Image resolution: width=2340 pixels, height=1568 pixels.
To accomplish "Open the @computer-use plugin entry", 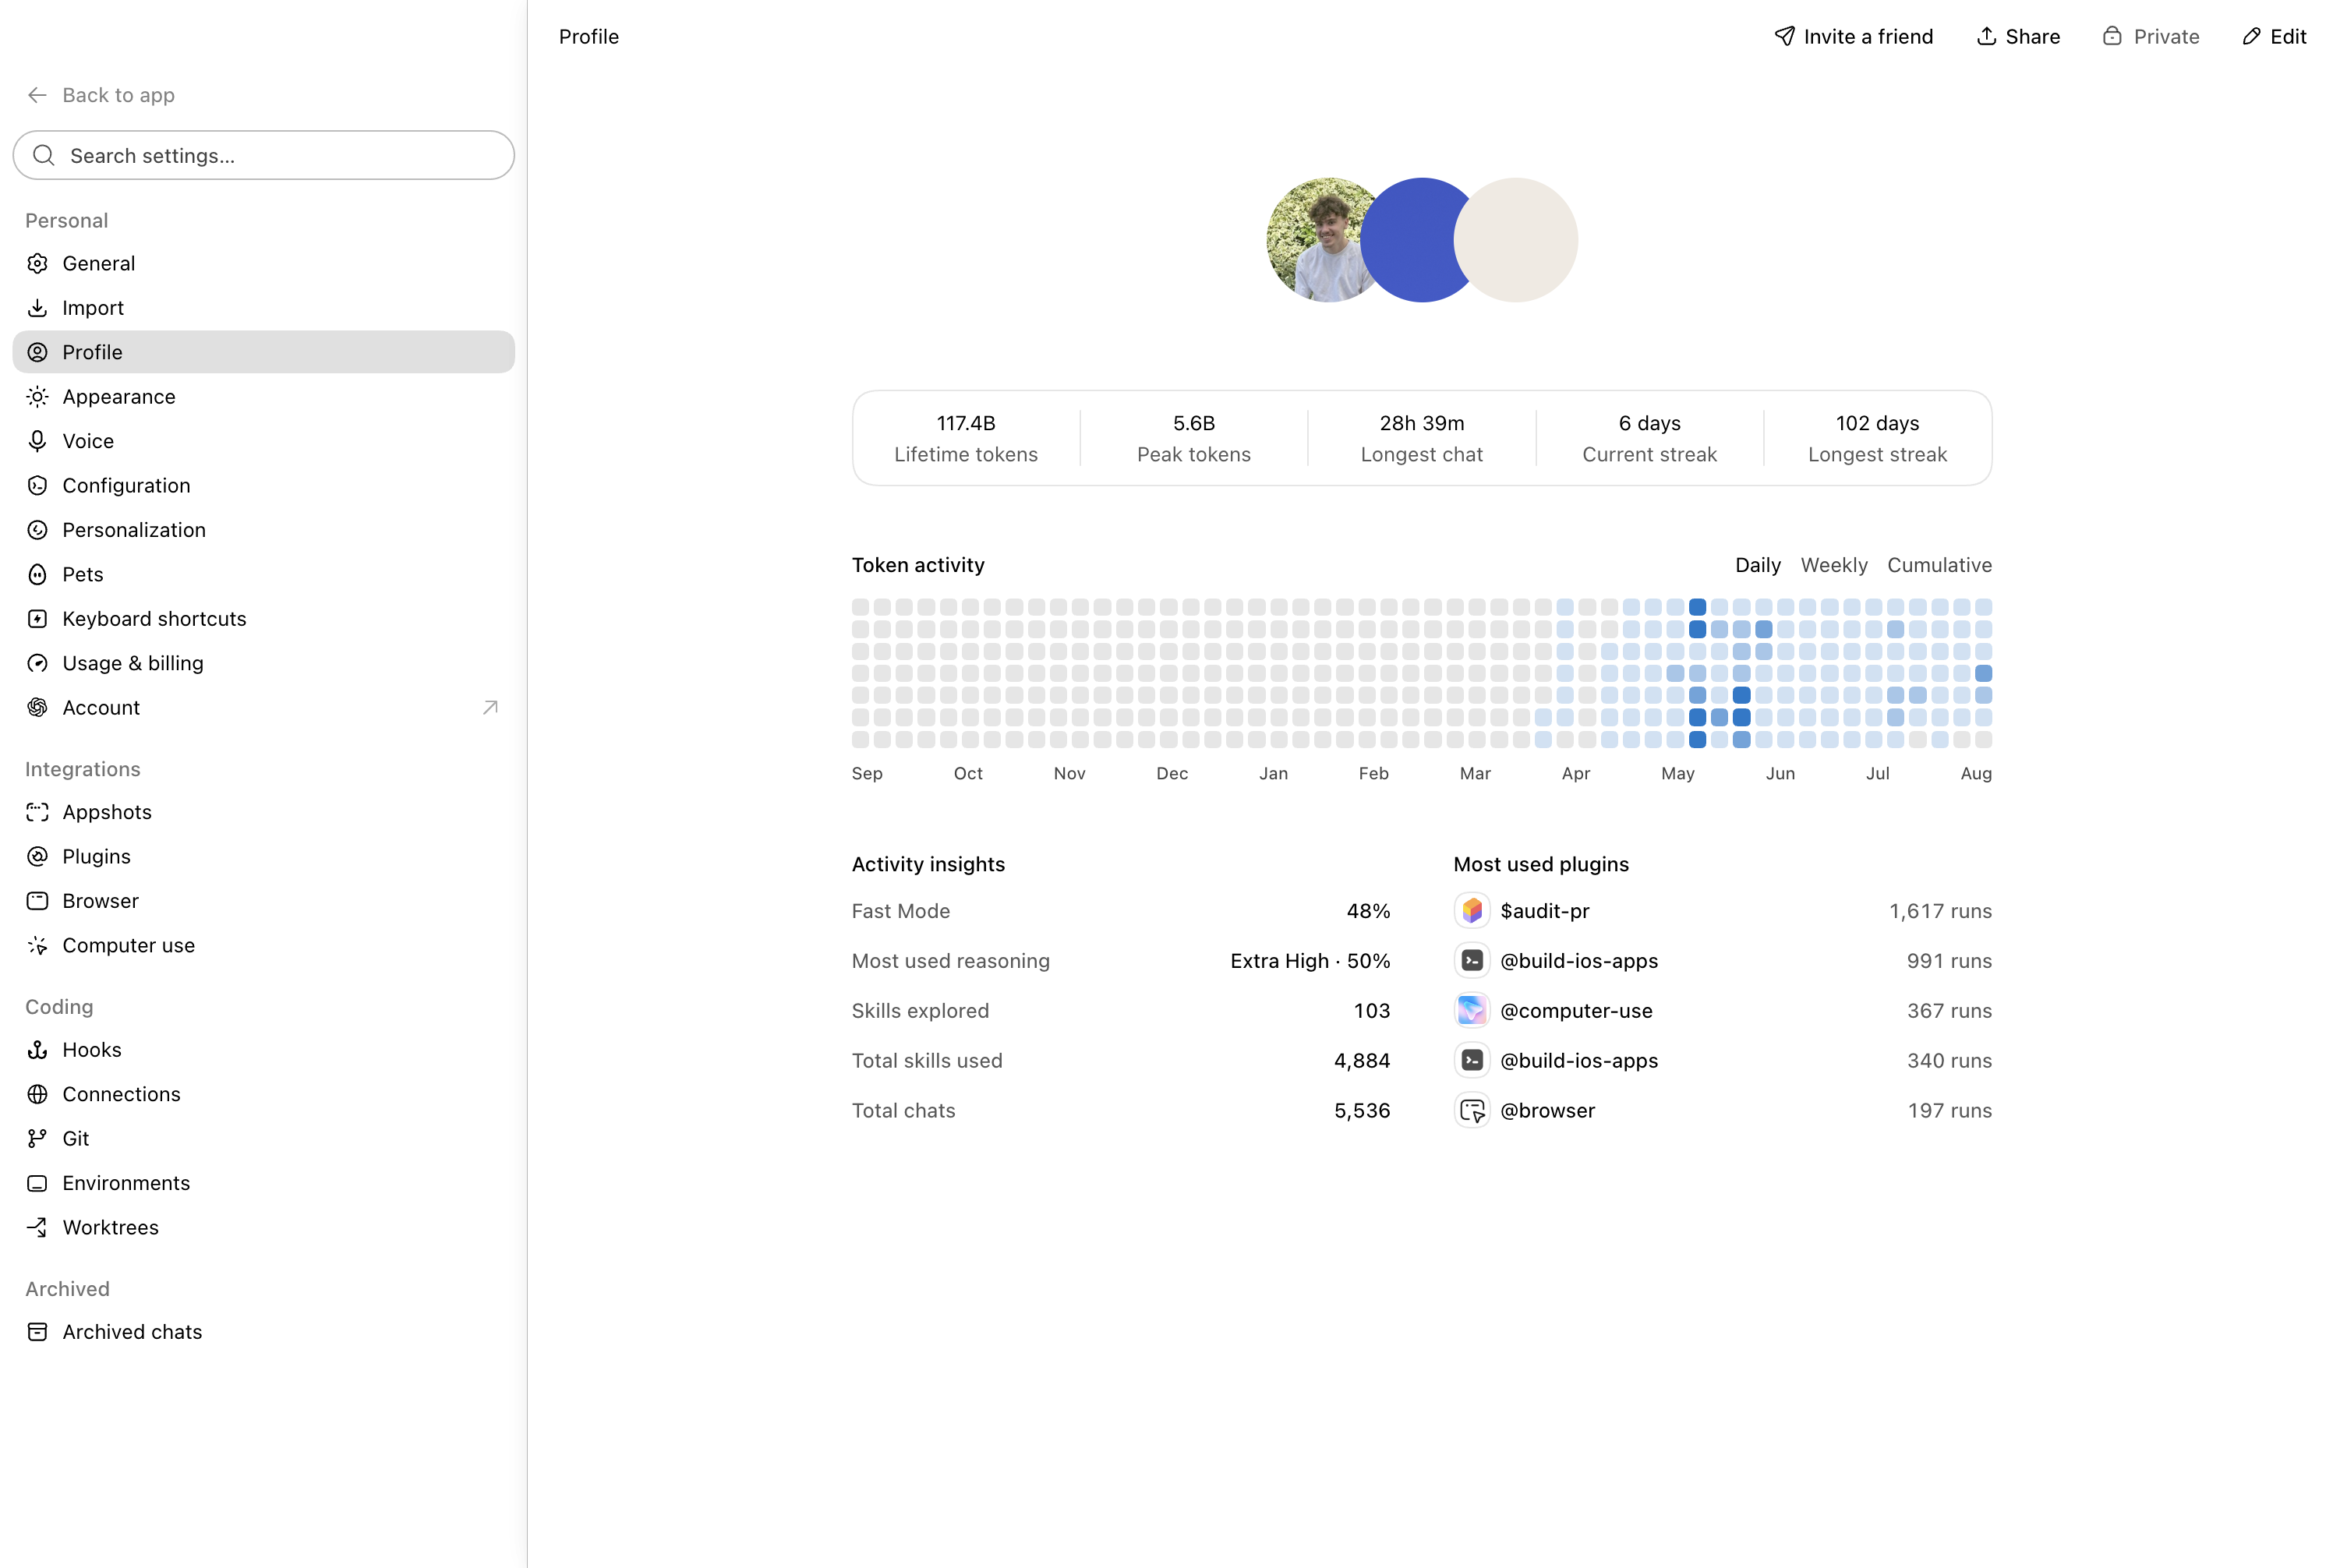I will 1722,1011.
